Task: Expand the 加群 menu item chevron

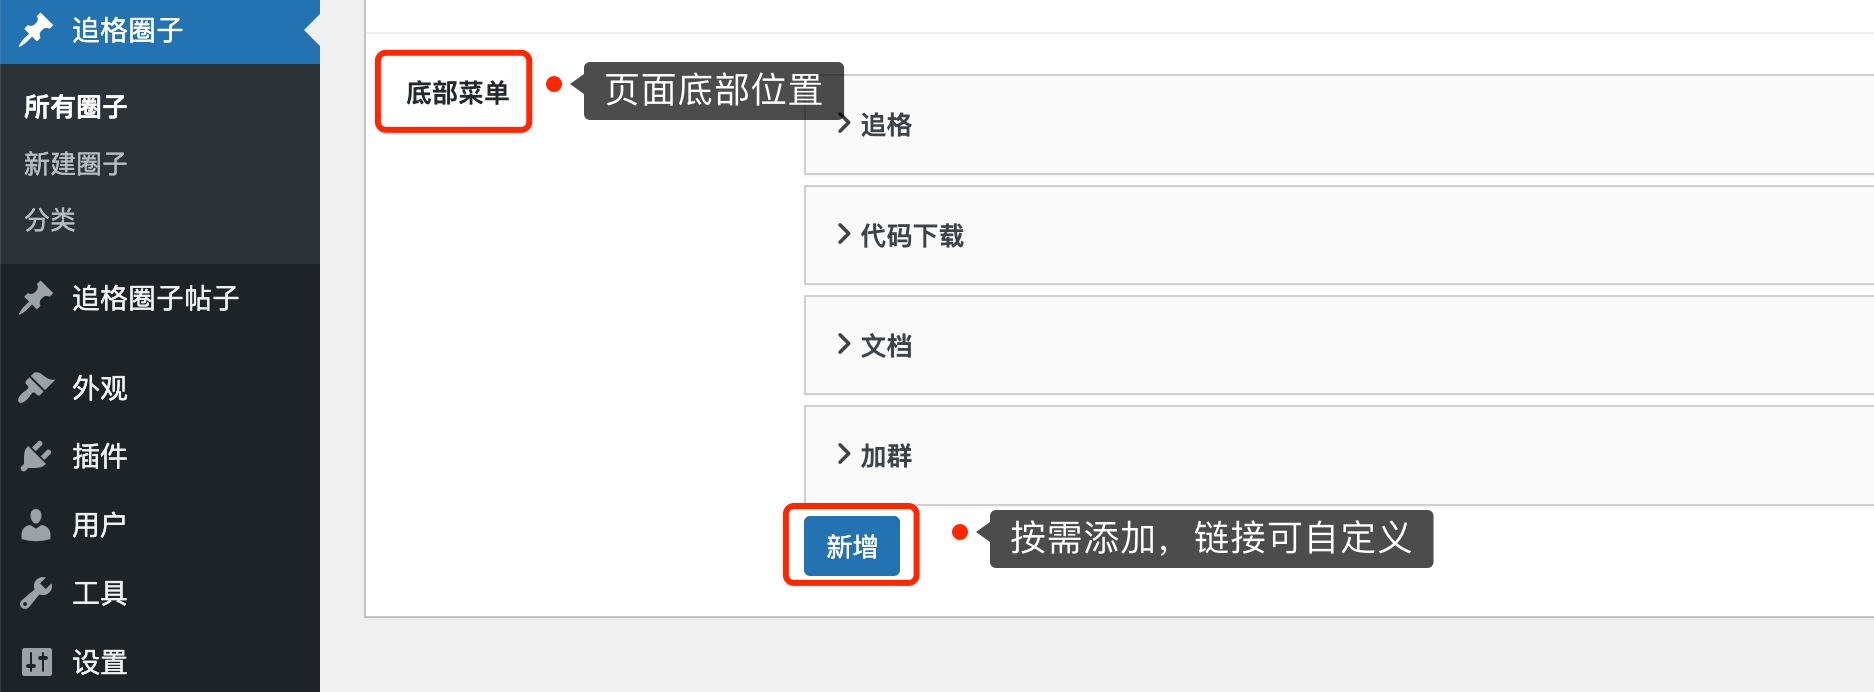Action: [844, 455]
